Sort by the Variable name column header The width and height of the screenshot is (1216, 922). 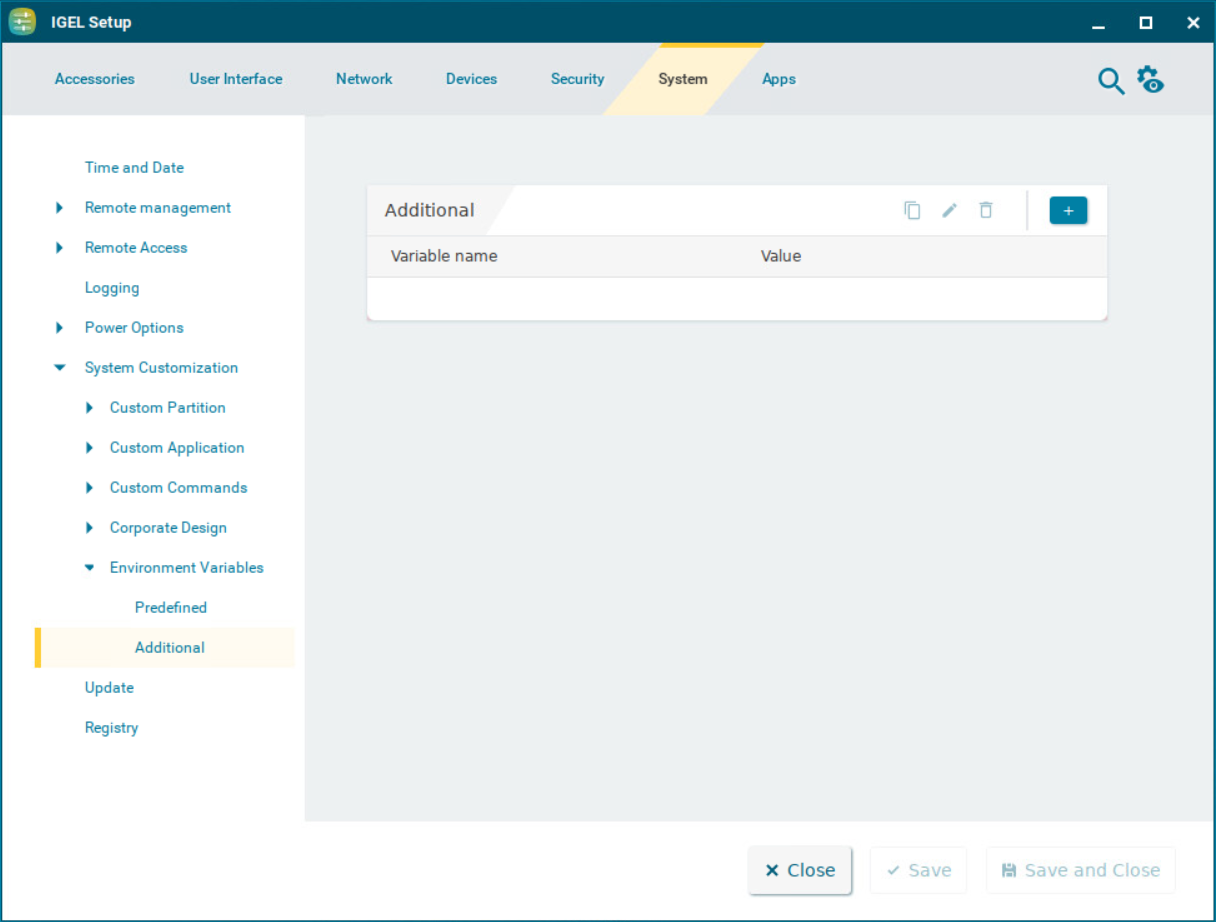444,256
